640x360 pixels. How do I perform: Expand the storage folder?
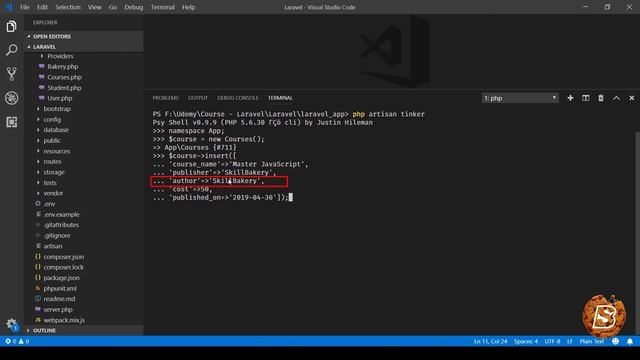[54, 172]
